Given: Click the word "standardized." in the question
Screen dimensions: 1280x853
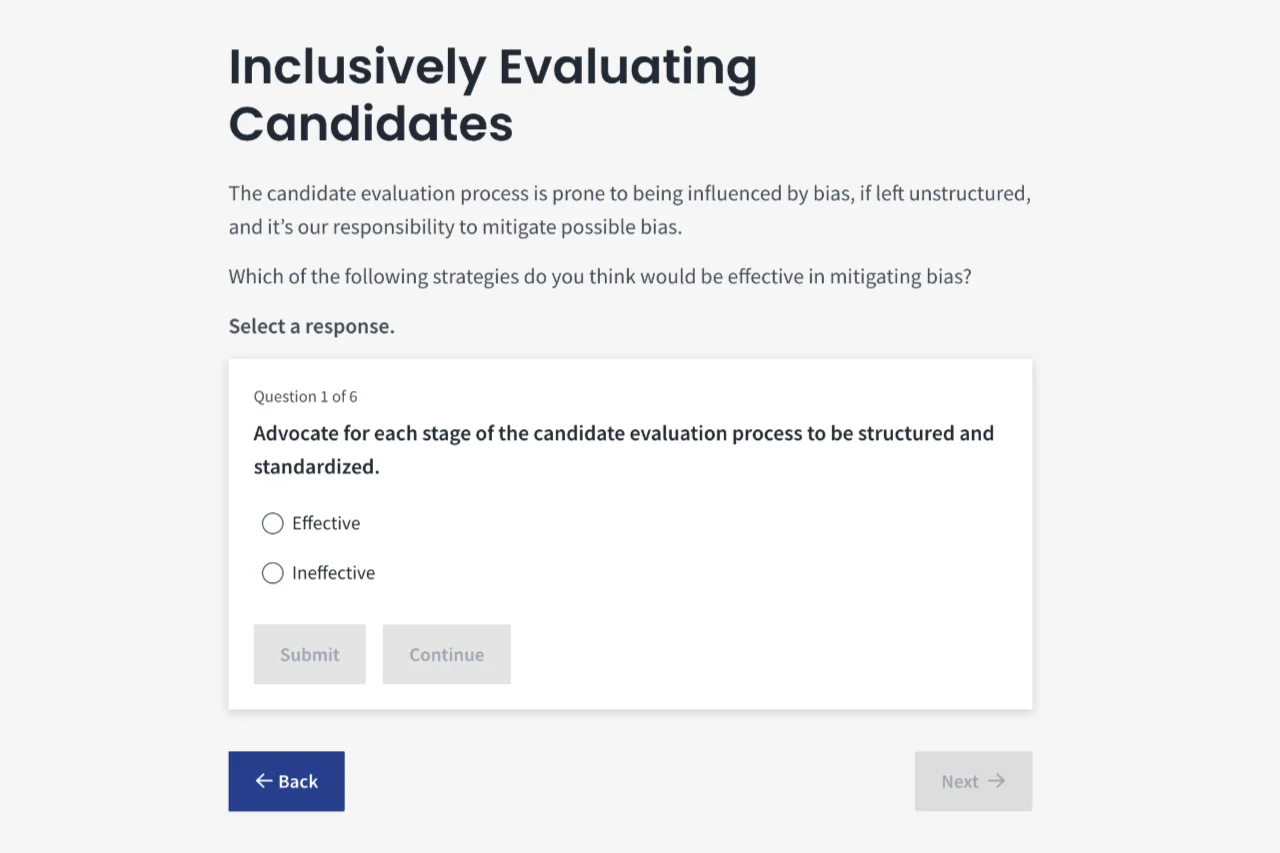Looking at the screenshot, I should (x=316, y=467).
